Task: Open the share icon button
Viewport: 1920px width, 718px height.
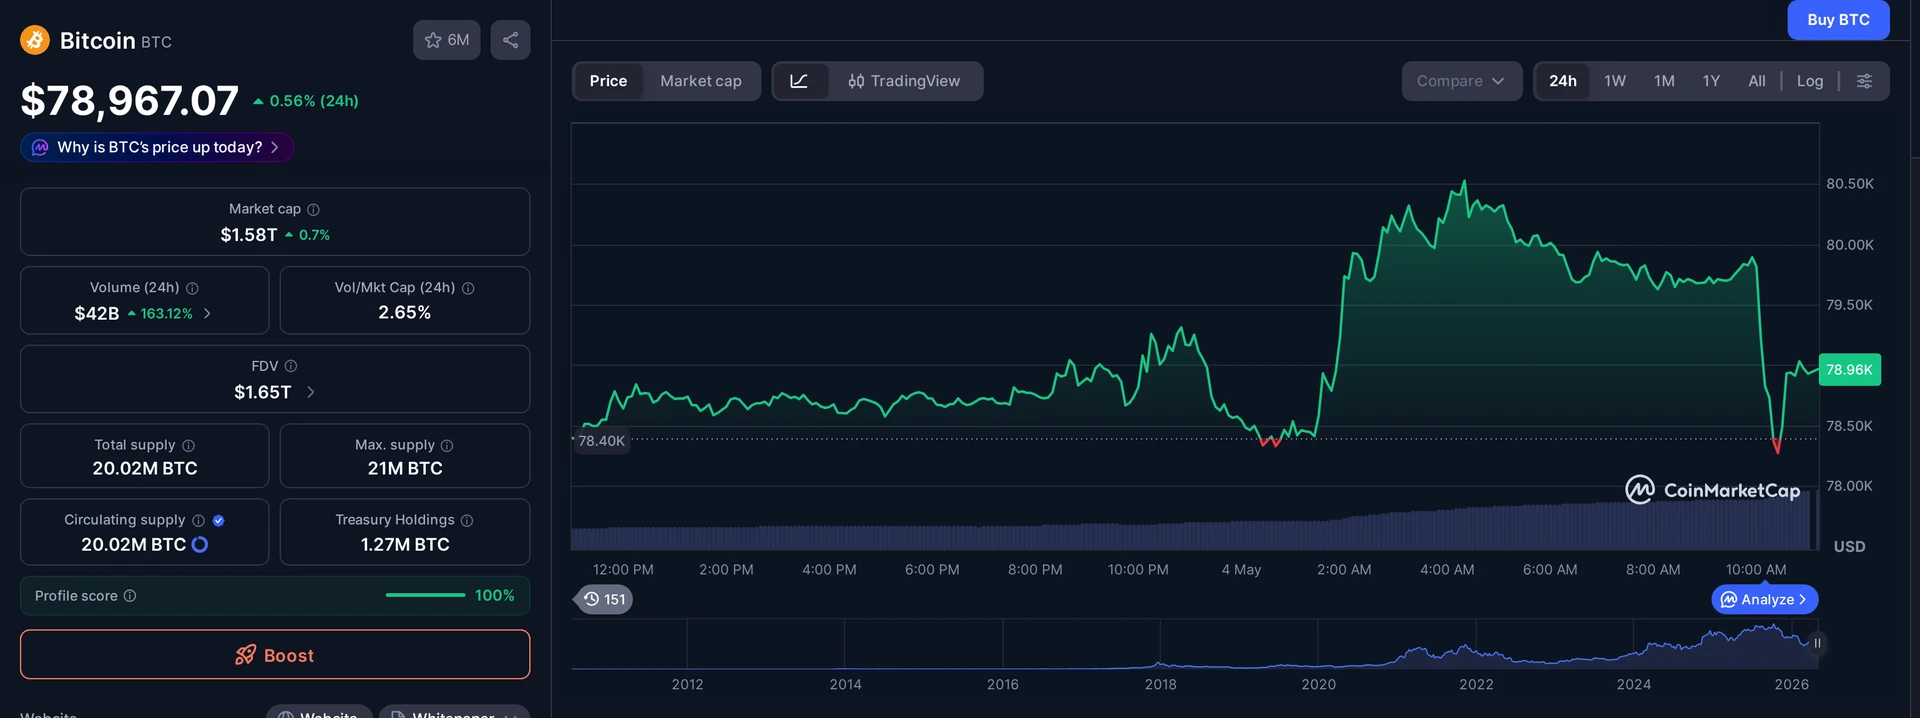Action: point(510,40)
